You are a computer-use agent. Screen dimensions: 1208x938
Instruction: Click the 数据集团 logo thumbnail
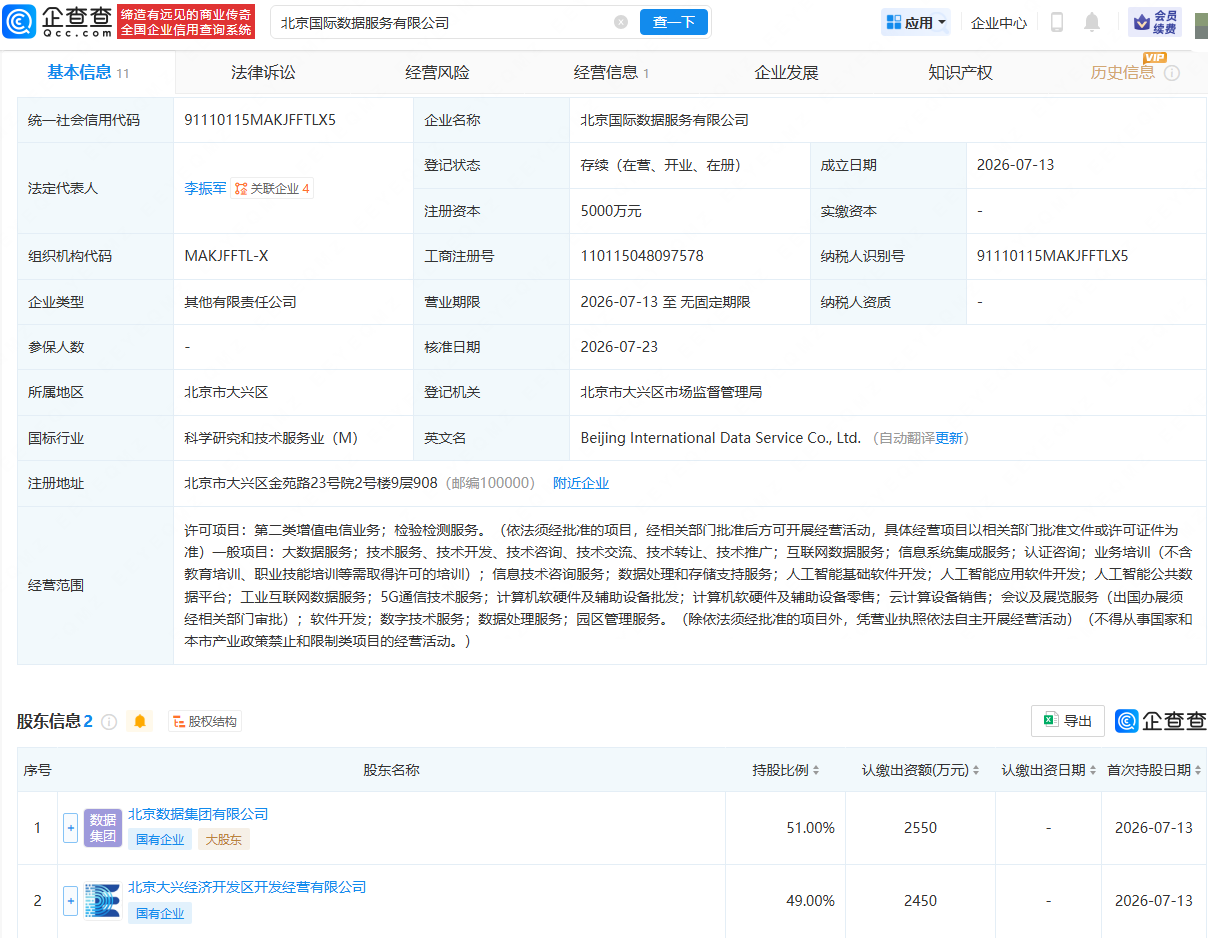point(103,828)
